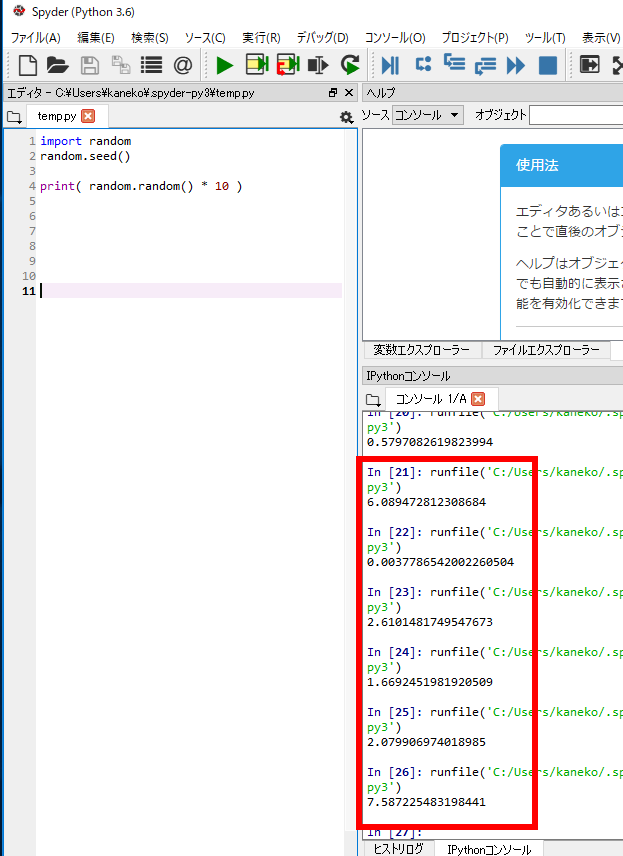Open the ツール(T) menu

545,38
